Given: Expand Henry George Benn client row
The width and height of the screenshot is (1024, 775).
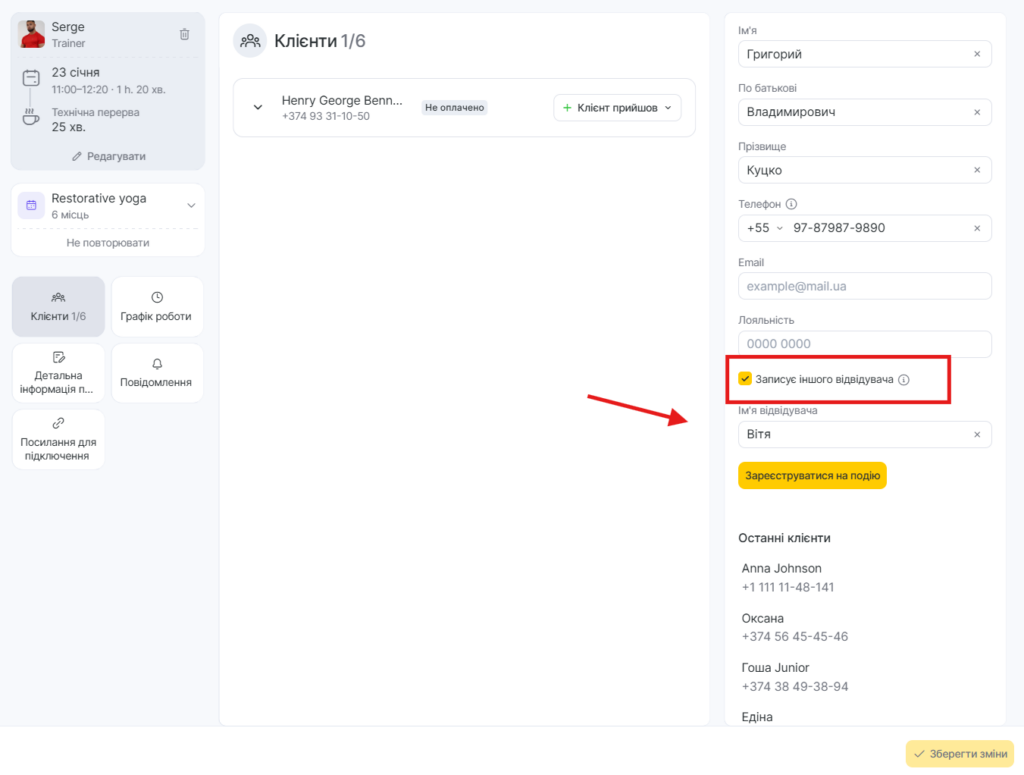Looking at the screenshot, I should (x=258, y=107).
